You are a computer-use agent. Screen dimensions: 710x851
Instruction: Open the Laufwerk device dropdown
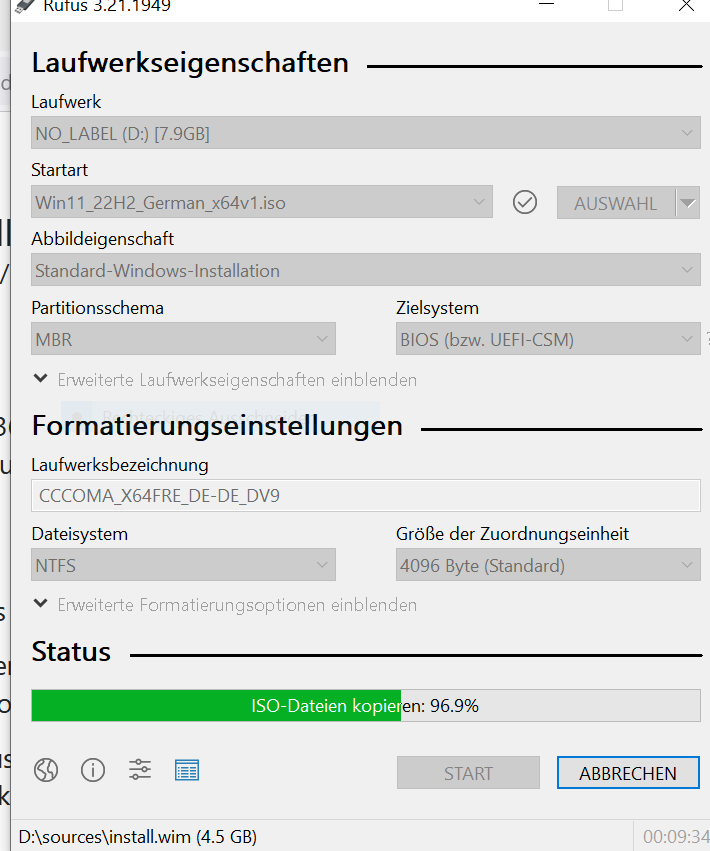[x=366, y=133]
